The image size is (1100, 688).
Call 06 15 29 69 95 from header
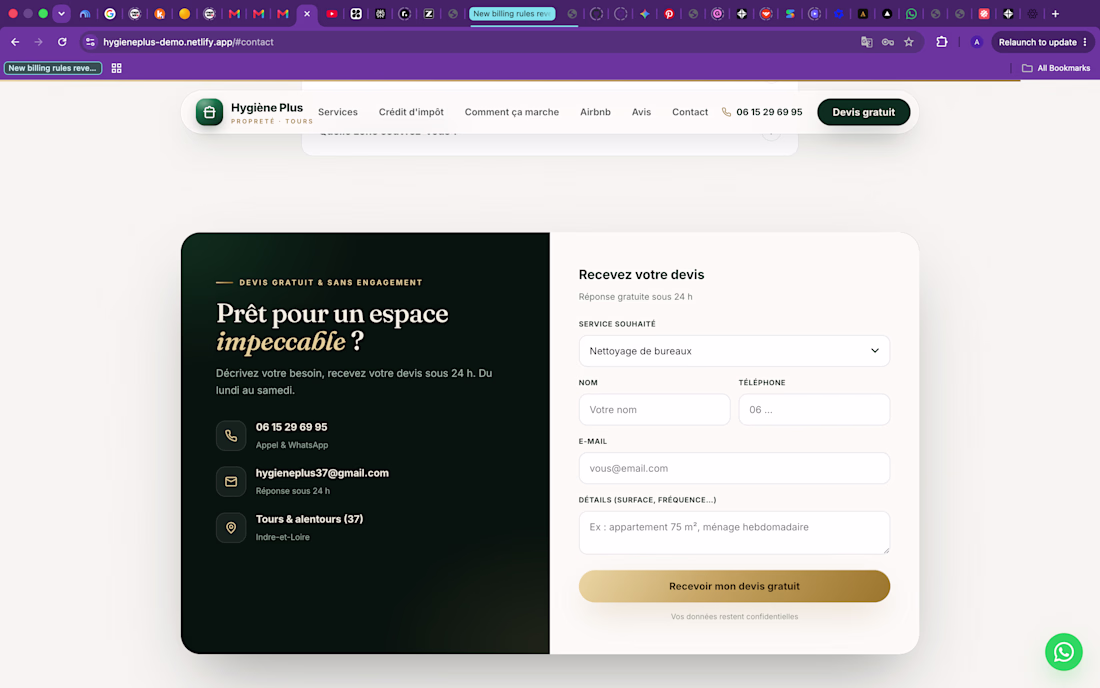[x=762, y=112]
